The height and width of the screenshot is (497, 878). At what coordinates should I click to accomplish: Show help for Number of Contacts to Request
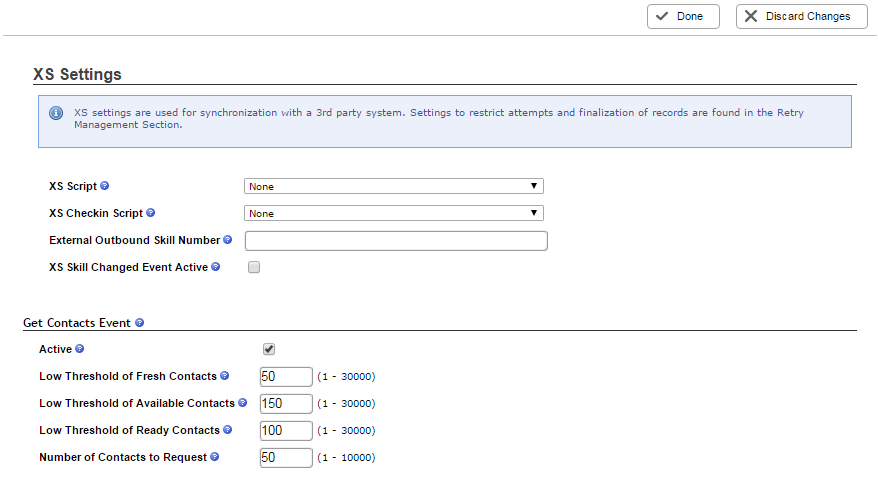214,457
